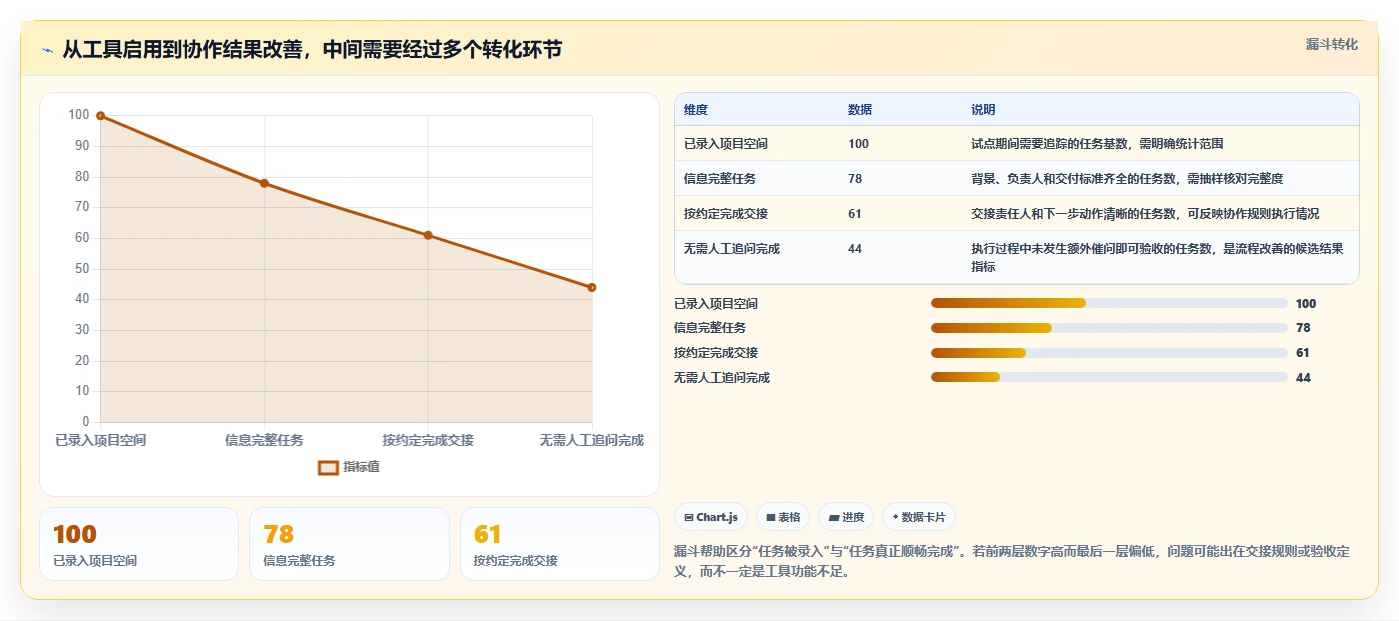Click the lightning icon beside the title

(47, 50)
